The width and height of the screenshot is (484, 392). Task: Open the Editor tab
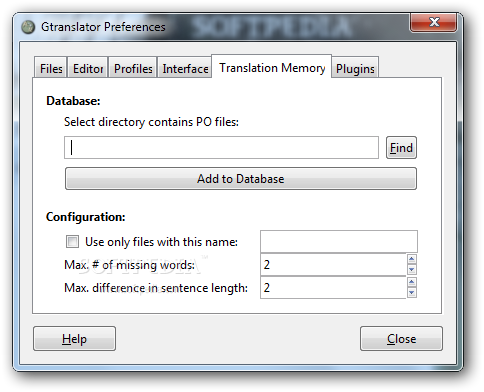[88, 68]
